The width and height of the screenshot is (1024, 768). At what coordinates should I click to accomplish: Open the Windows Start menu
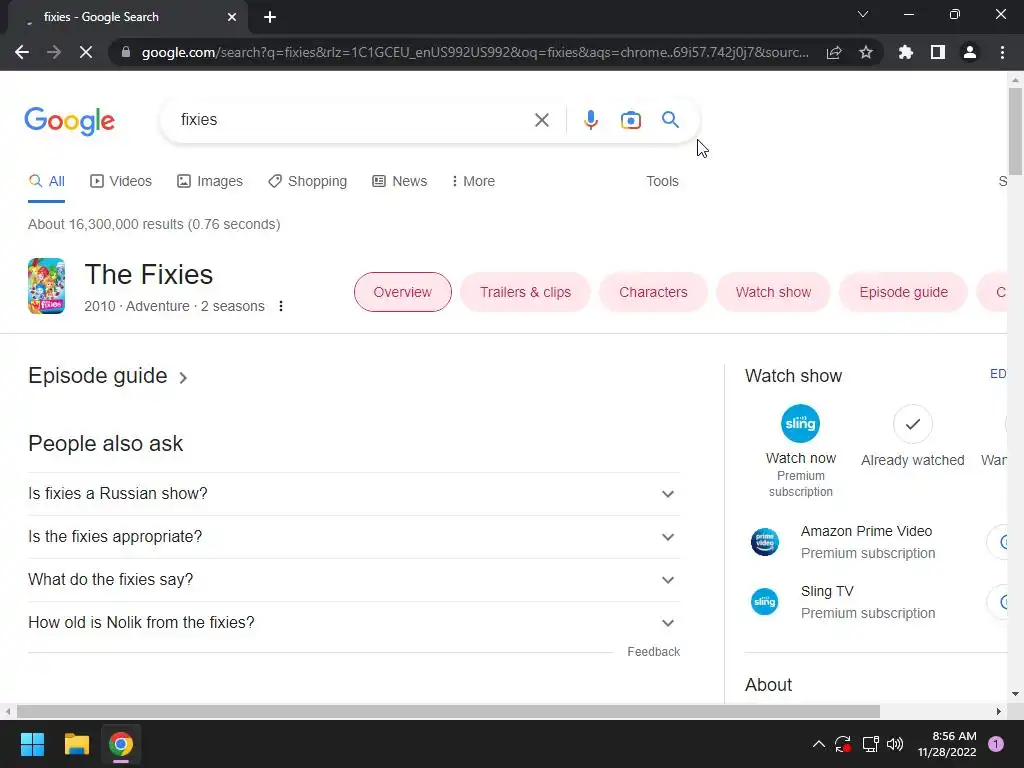pos(32,744)
